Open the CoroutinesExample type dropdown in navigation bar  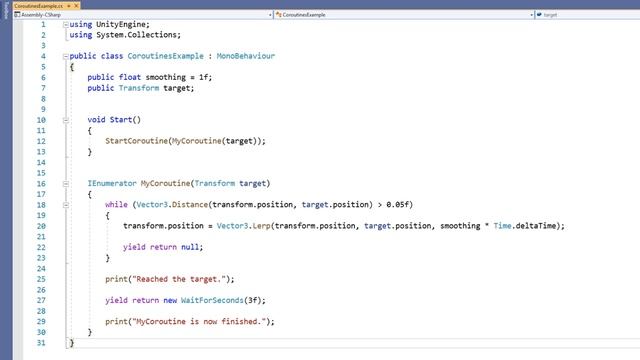click(x=404, y=15)
